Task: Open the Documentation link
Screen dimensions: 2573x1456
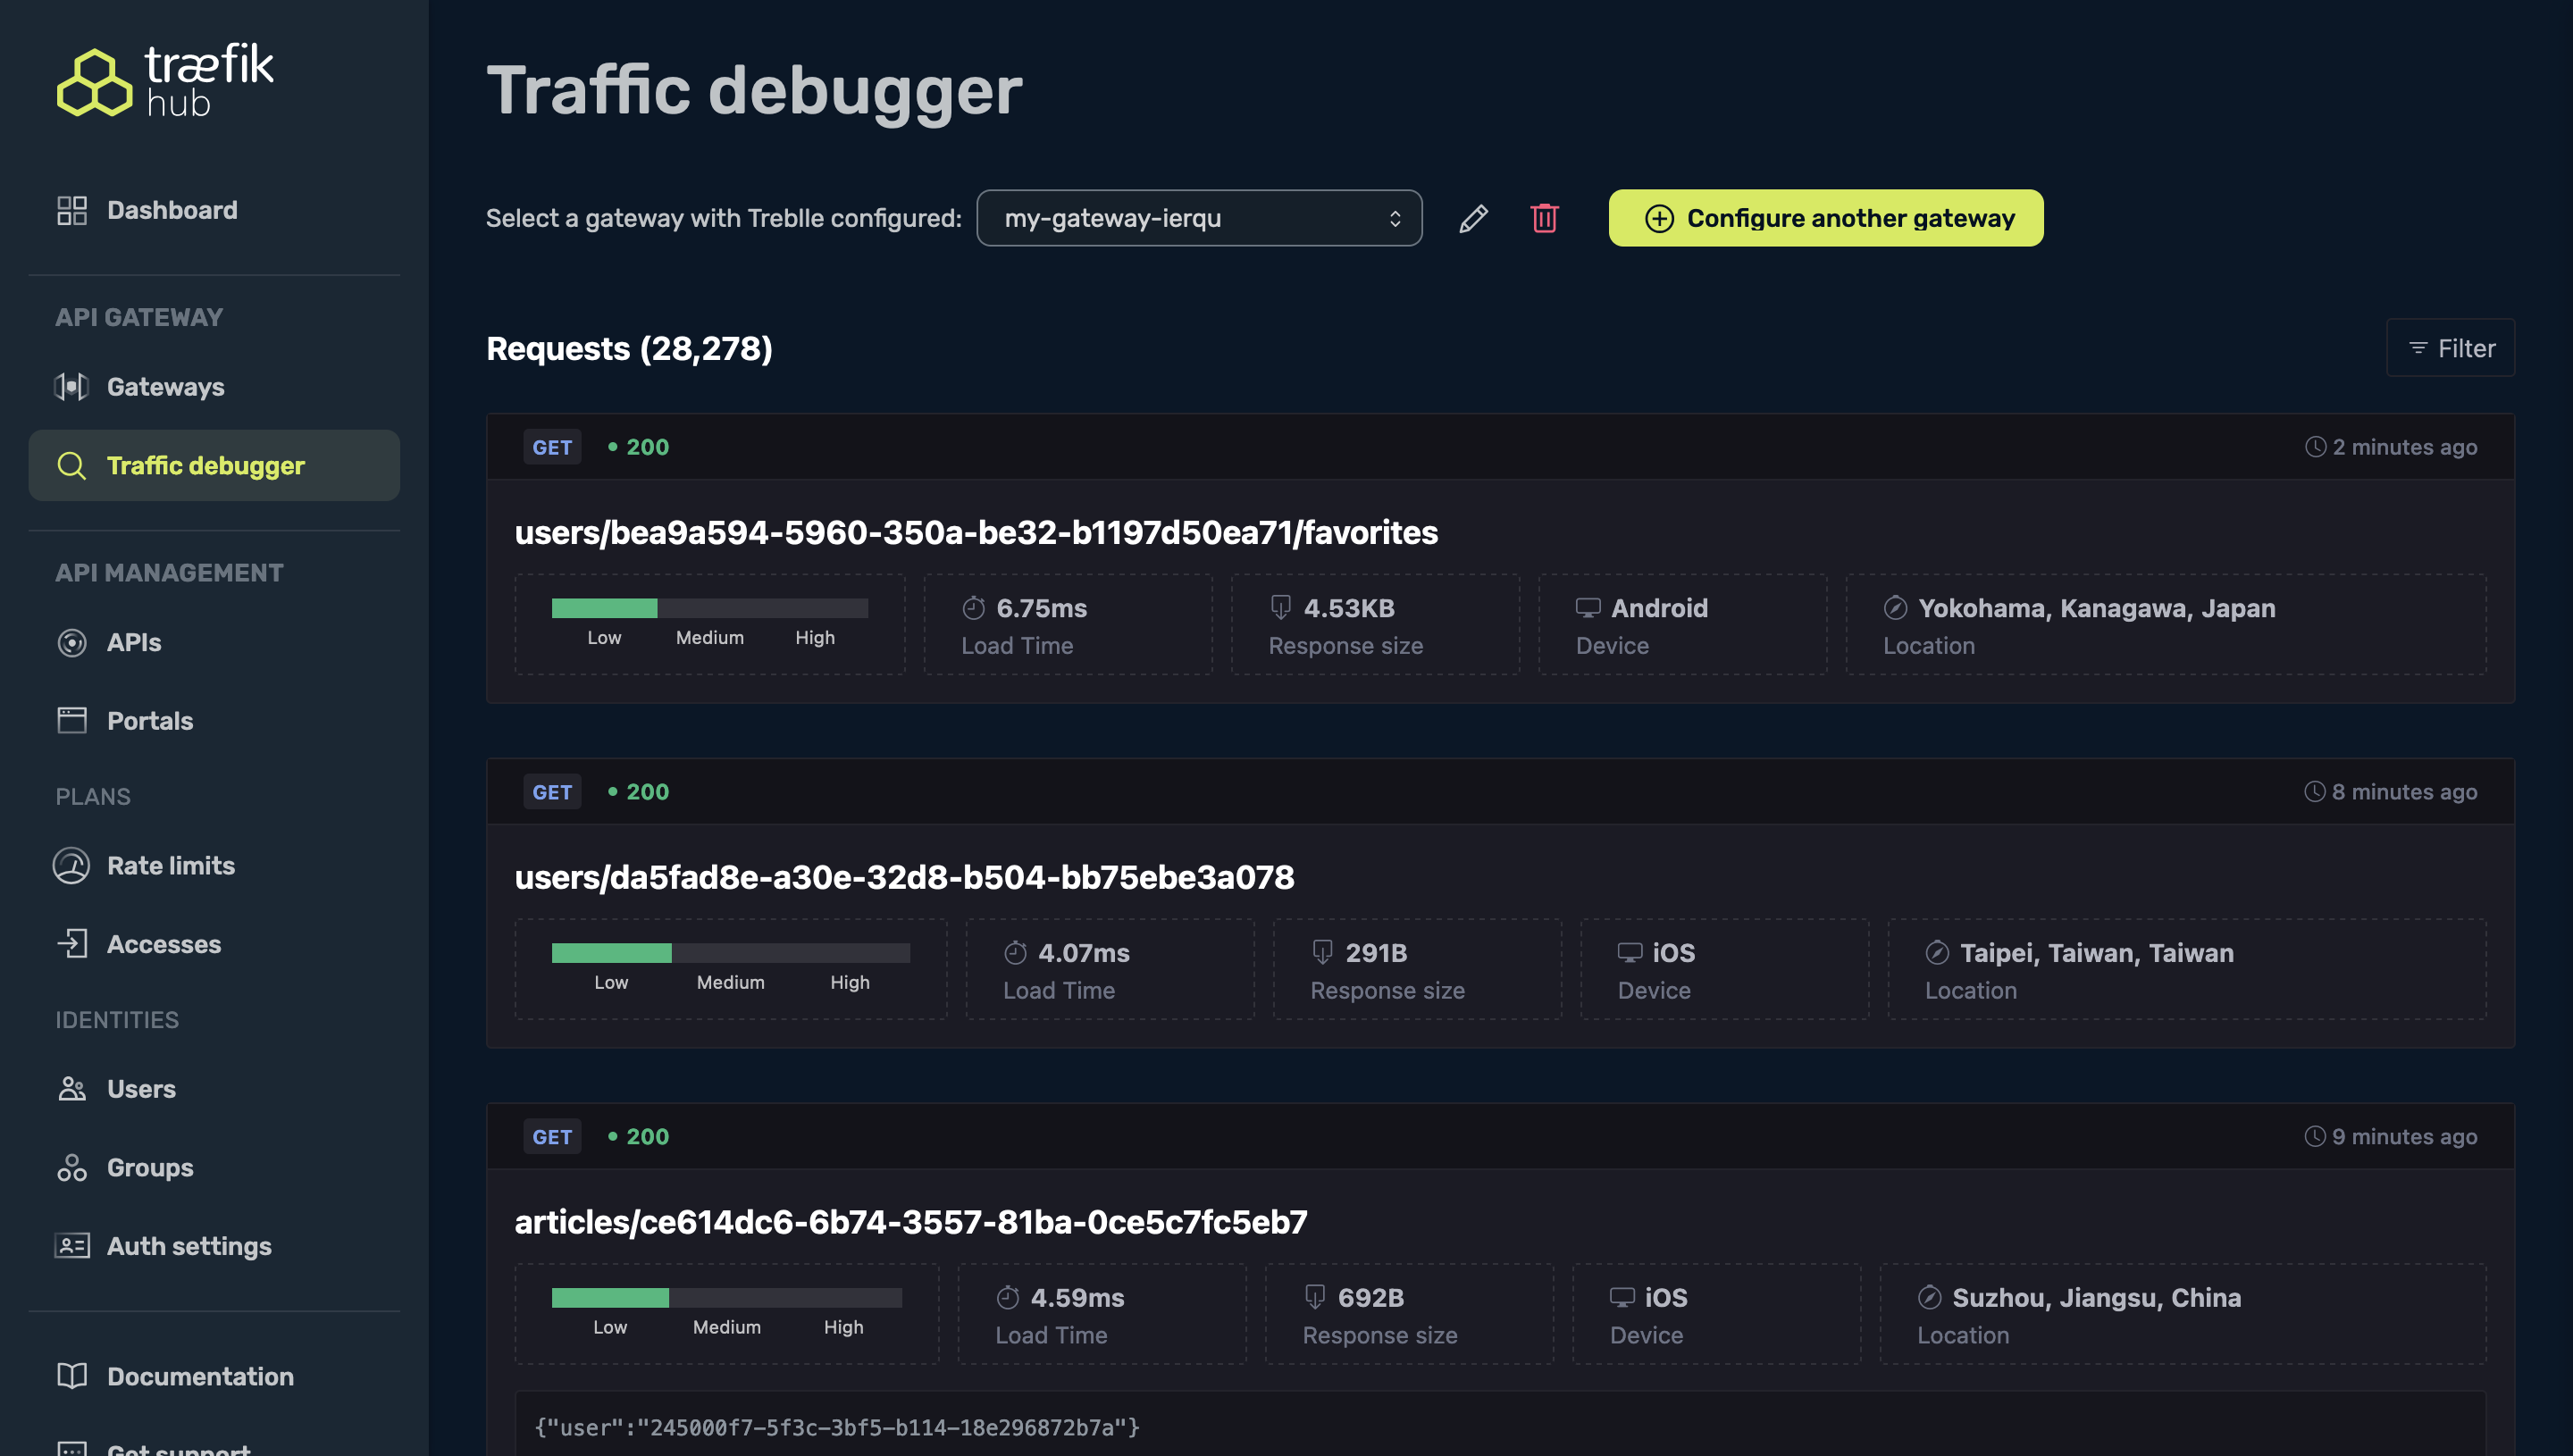Action: 199,1376
